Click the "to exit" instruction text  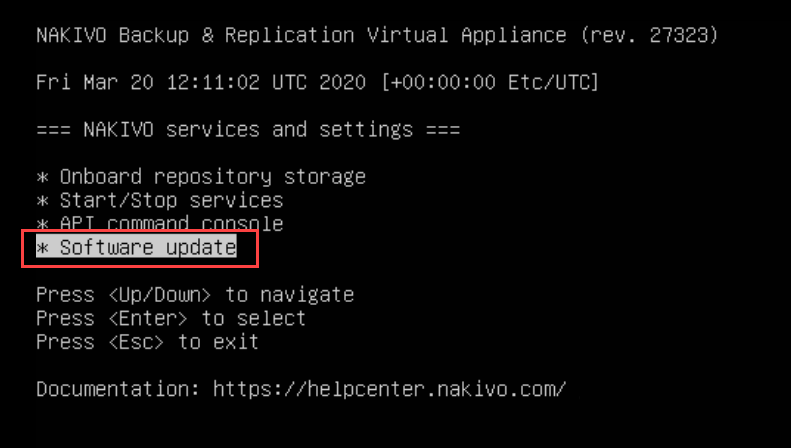(x=218, y=342)
